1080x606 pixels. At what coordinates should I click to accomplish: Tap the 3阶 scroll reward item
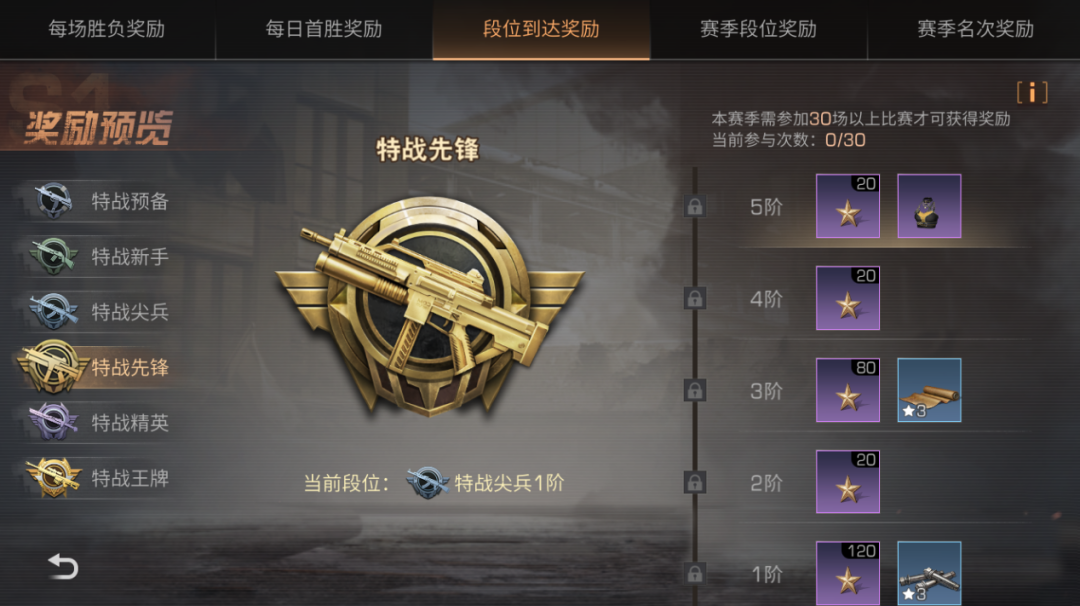(928, 390)
